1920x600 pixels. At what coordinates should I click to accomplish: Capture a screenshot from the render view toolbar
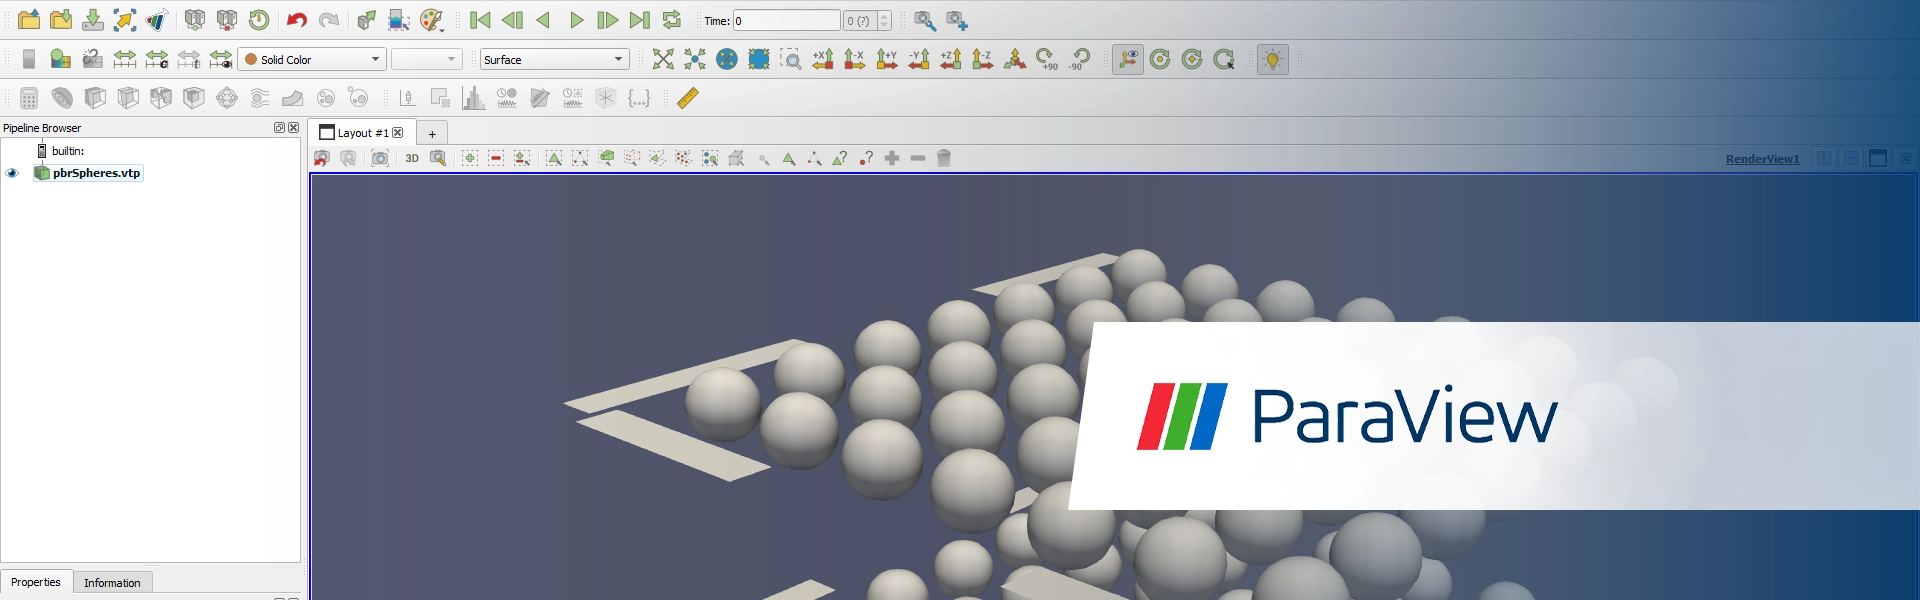tap(380, 158)
